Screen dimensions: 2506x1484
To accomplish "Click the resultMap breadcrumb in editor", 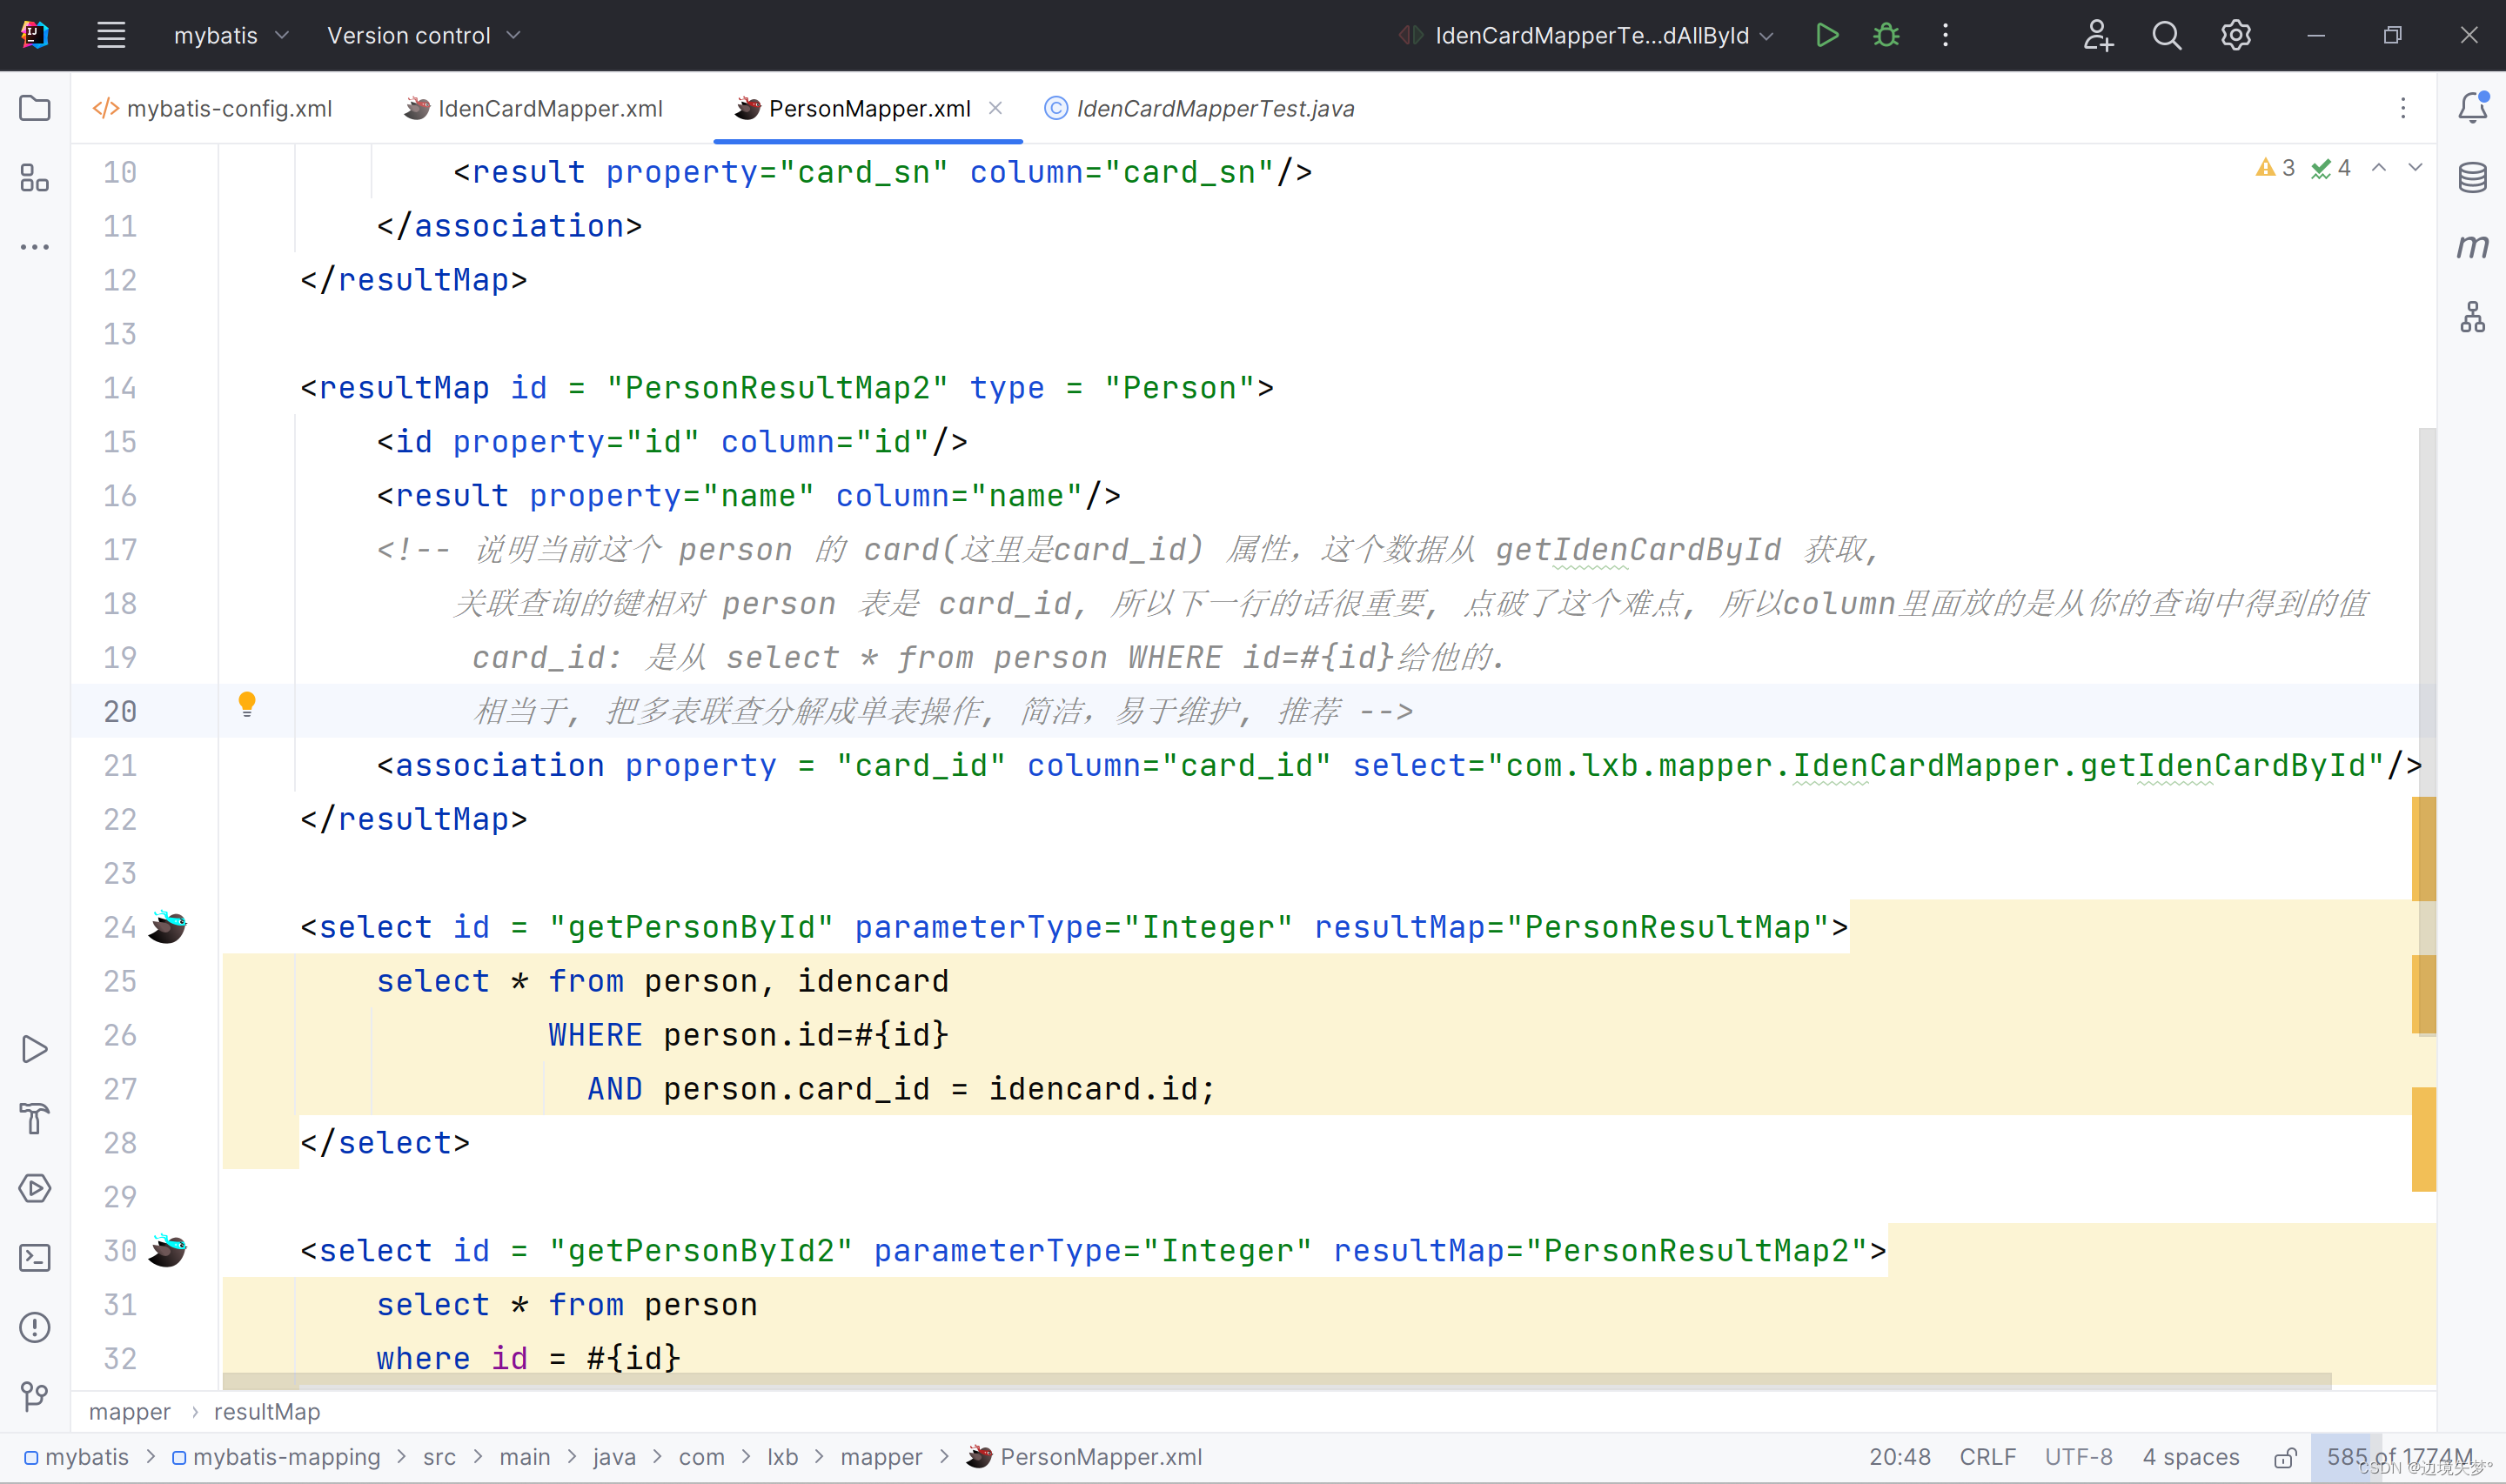I will (267, 1412).
